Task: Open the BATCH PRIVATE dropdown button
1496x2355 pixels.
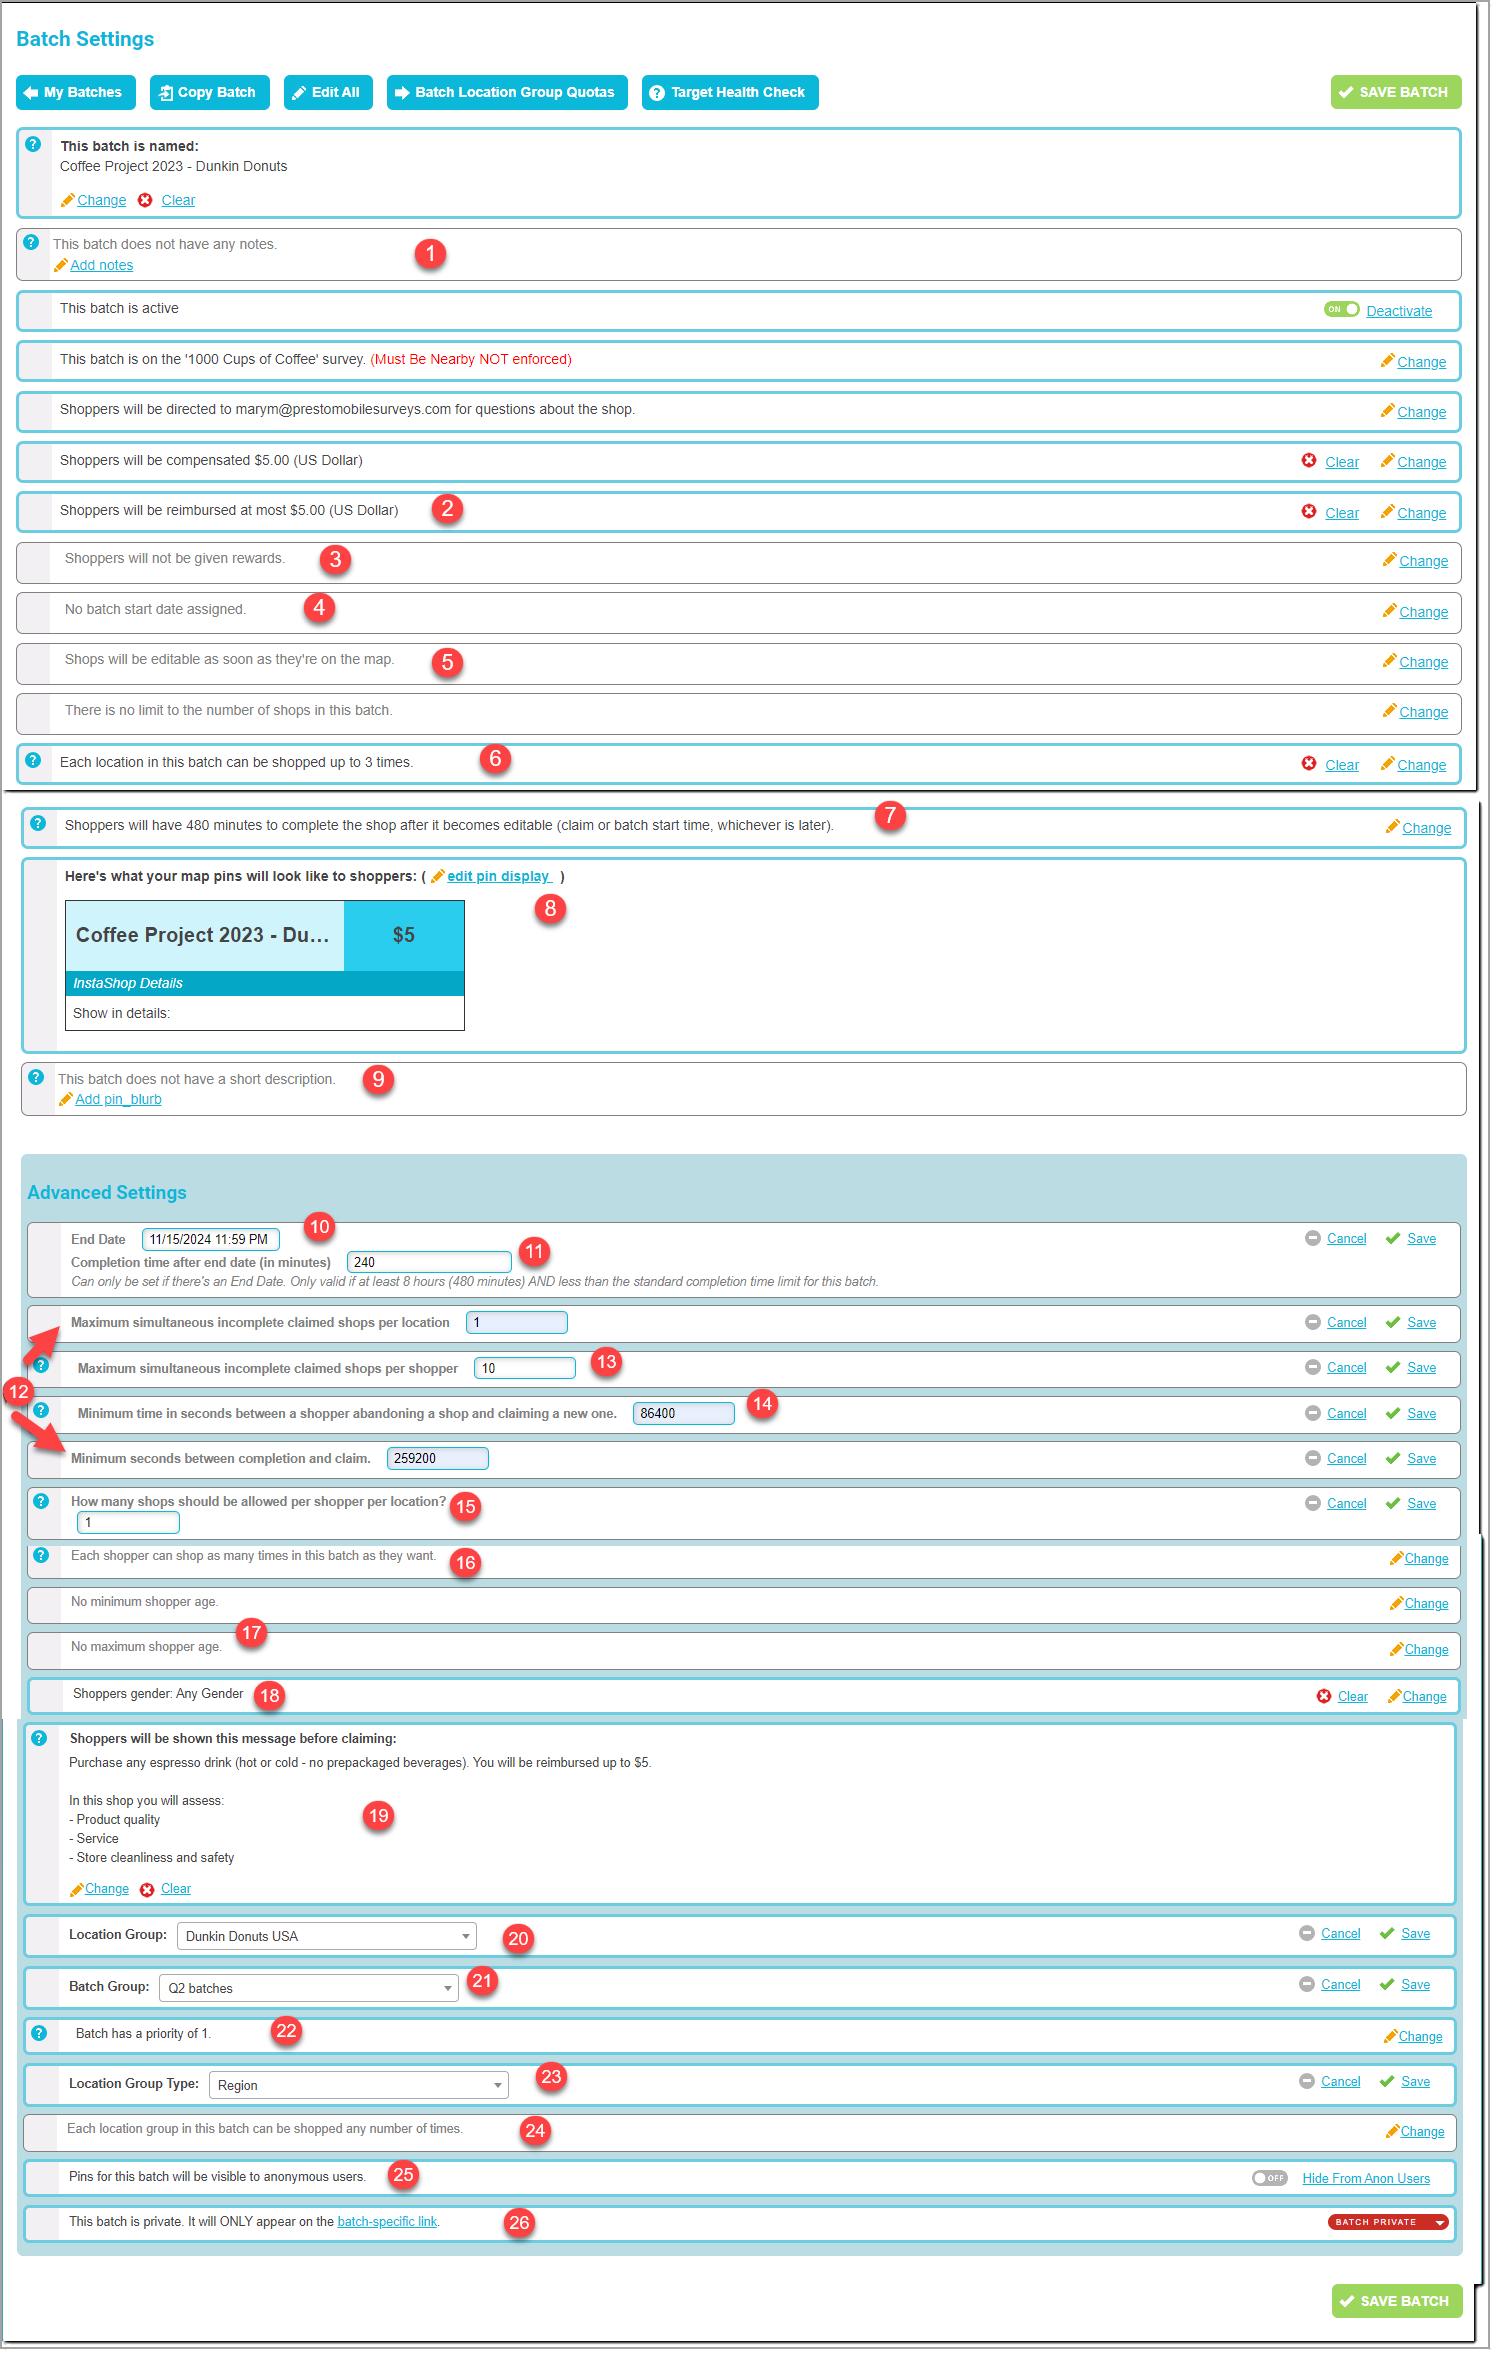Action: click(1389, 2222)
